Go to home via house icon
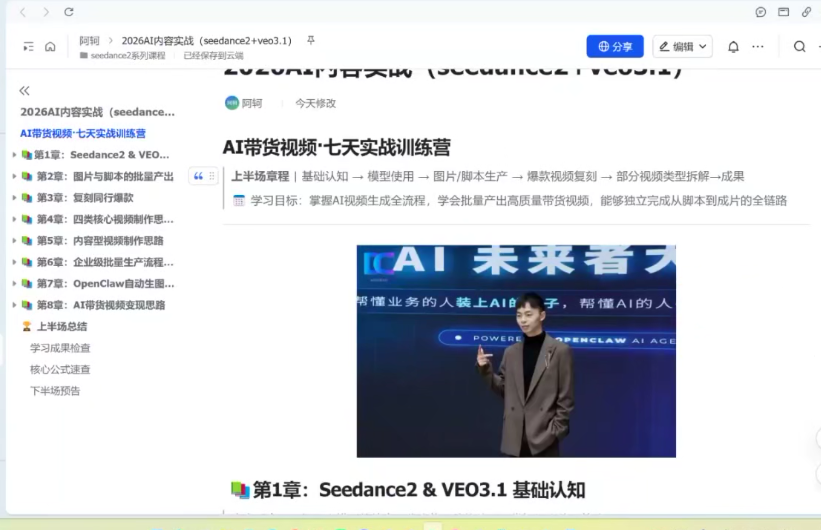 50,47
